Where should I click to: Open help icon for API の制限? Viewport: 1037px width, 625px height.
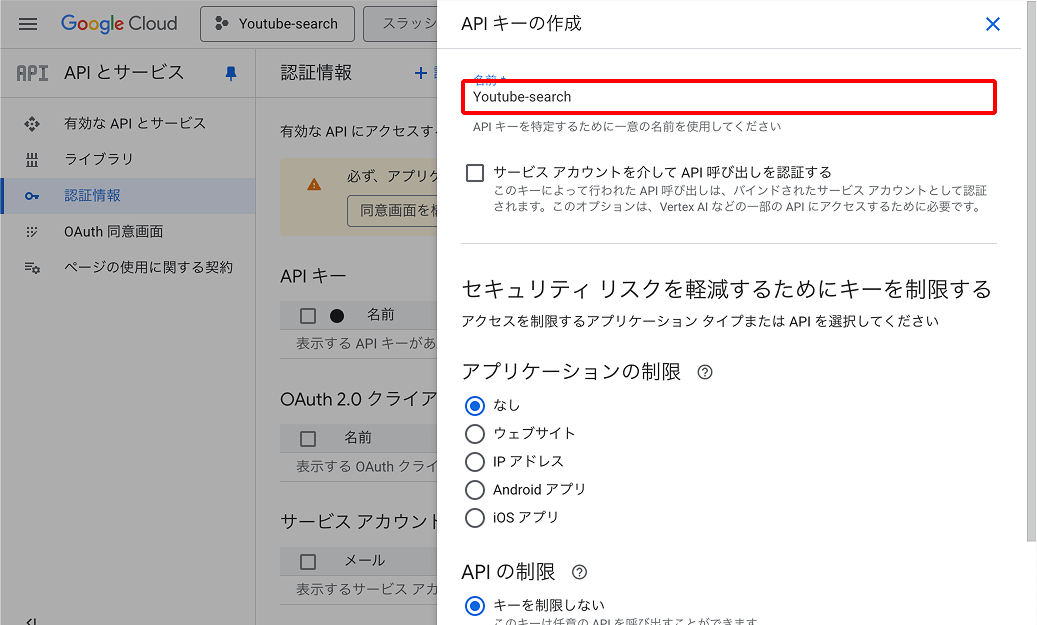(579, 572)
